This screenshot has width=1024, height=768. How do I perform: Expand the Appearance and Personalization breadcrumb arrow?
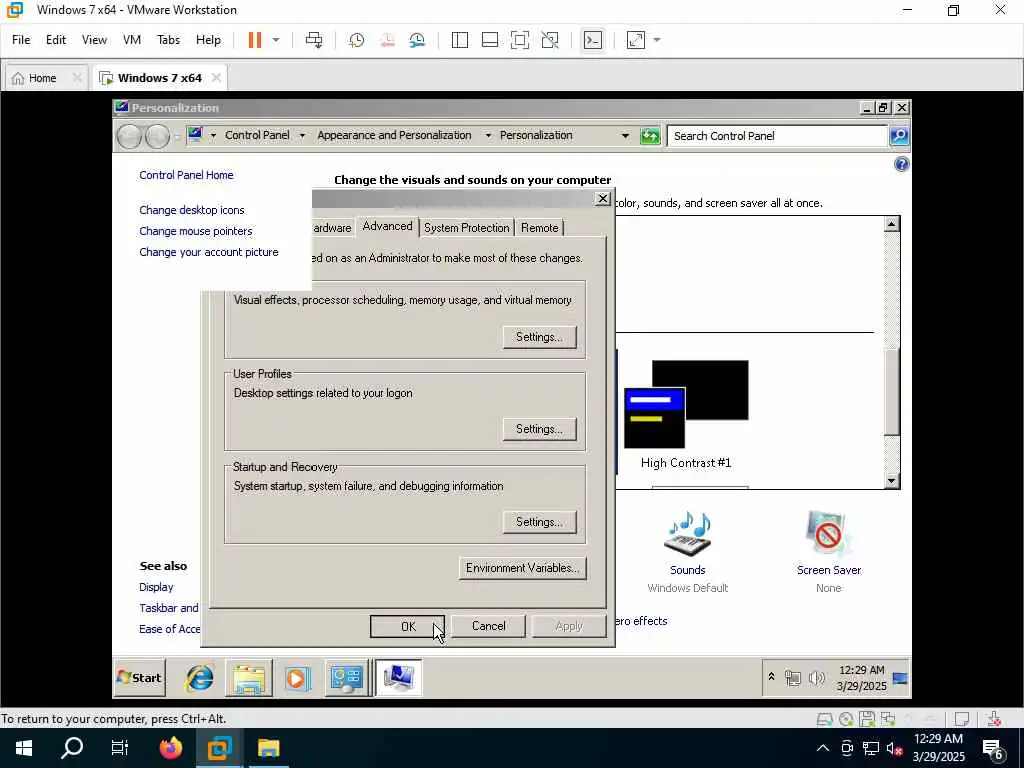point(488,136)
